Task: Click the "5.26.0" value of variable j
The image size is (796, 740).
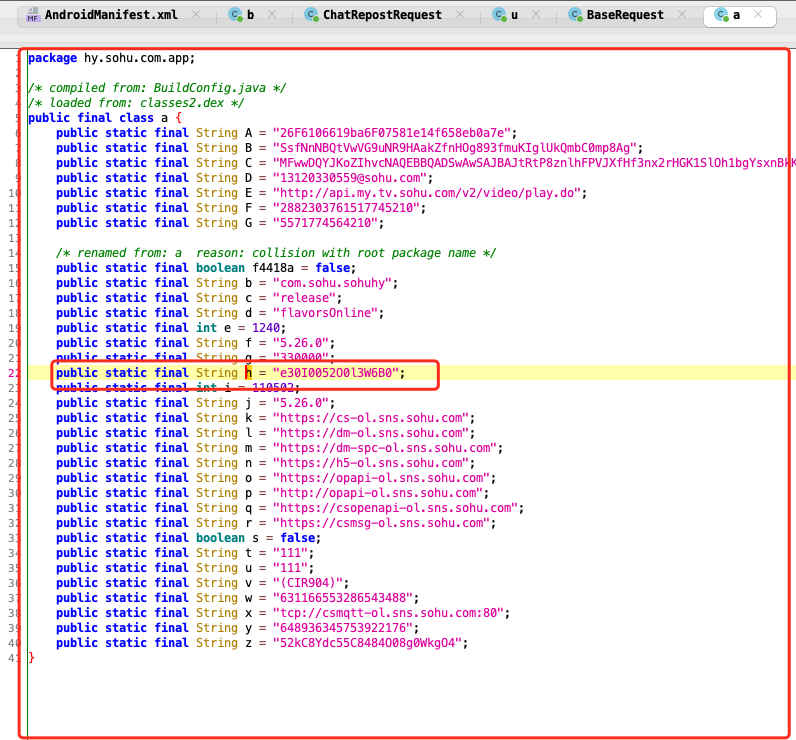Action: [x=301, y=403]
